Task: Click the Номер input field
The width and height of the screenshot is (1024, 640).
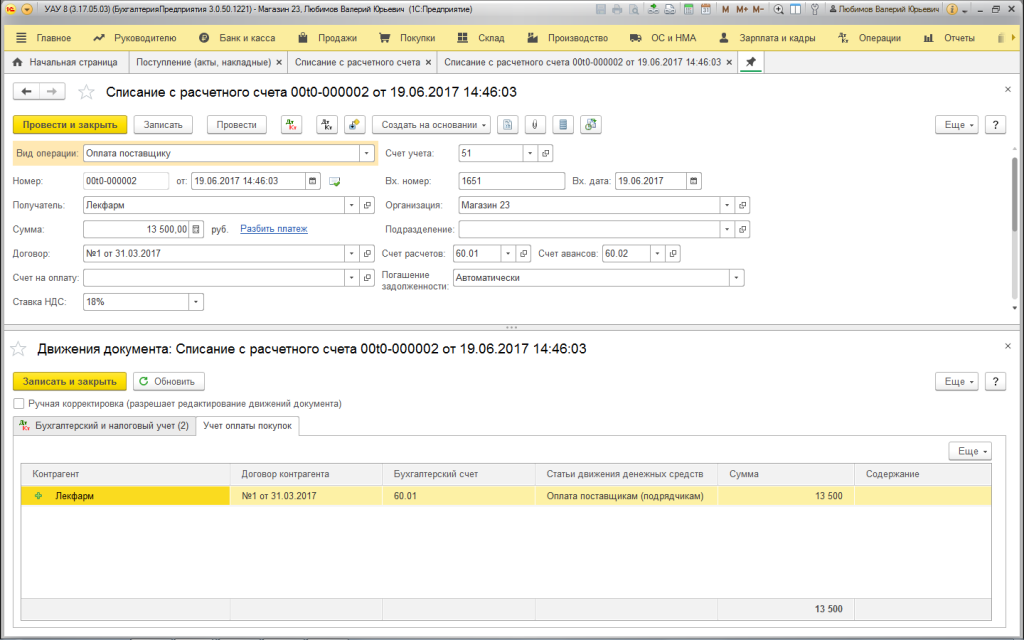Action: [x=126, y=181]
